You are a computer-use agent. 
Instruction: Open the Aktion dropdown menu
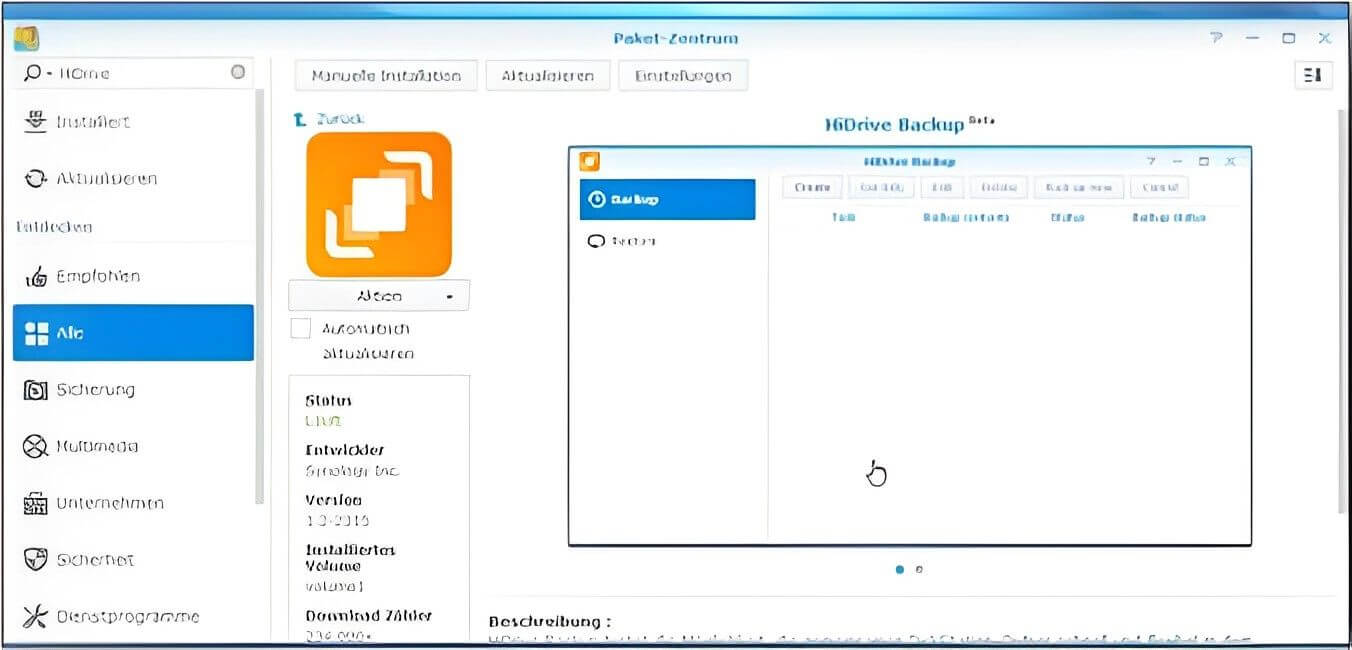(378, 295)
